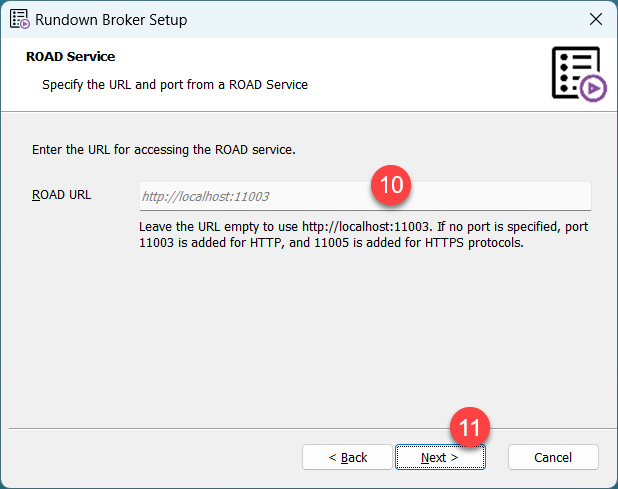This screenshot has width=618, height=489.
Task: Click the red step marker numbered 10
Action: [393, 185]
